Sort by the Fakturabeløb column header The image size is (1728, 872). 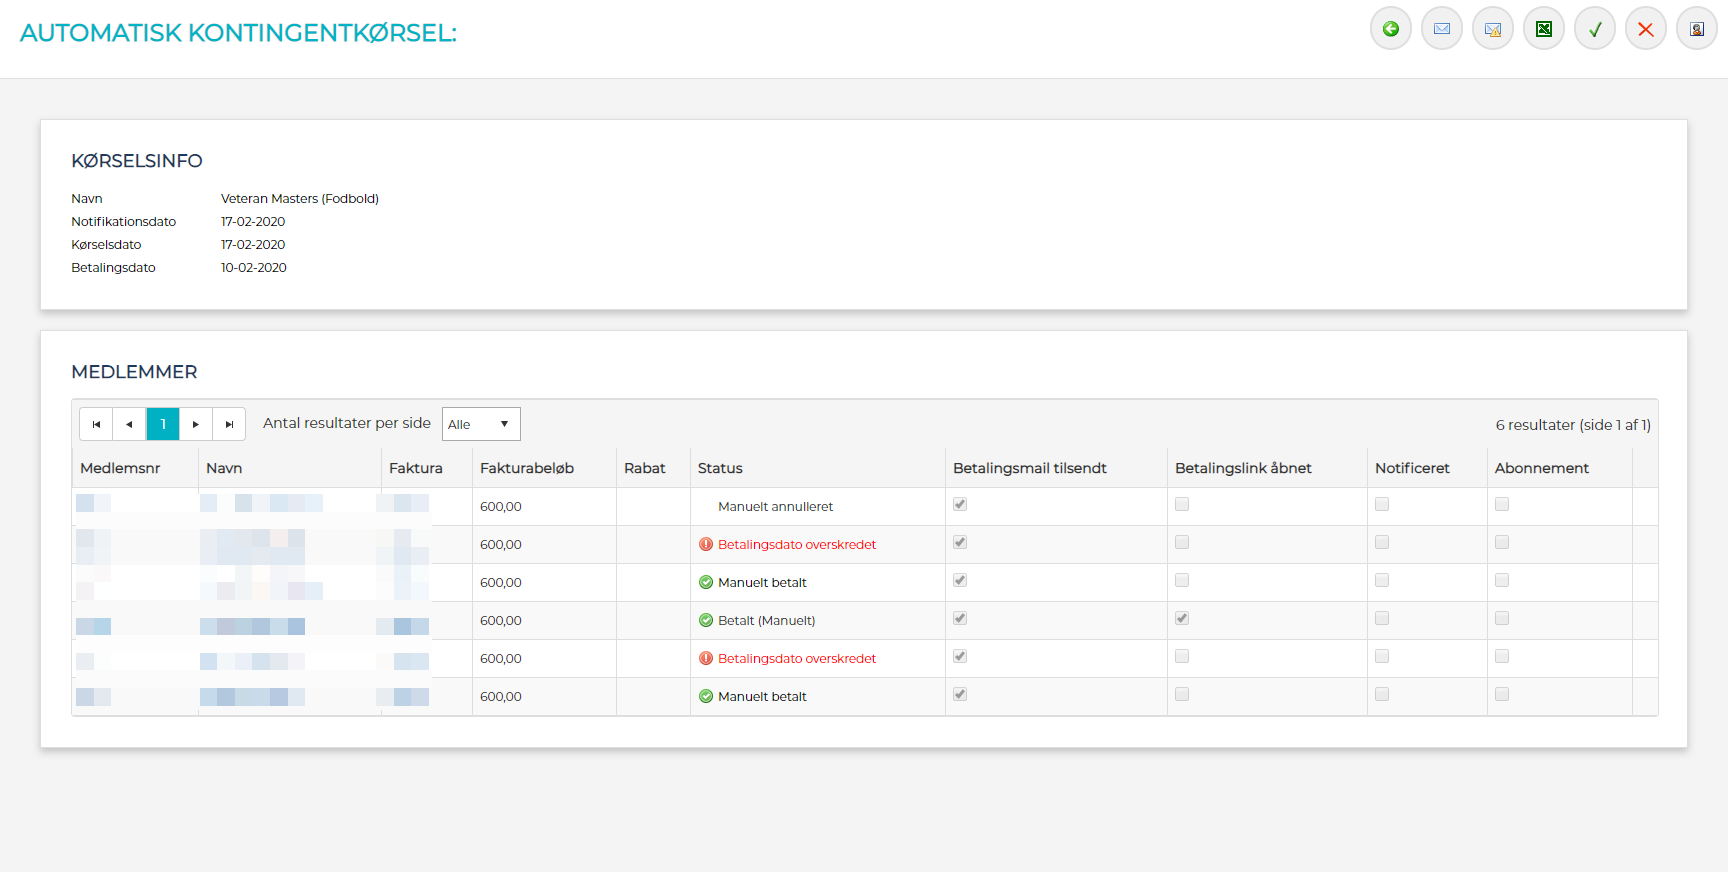click(x=527, y=468)
